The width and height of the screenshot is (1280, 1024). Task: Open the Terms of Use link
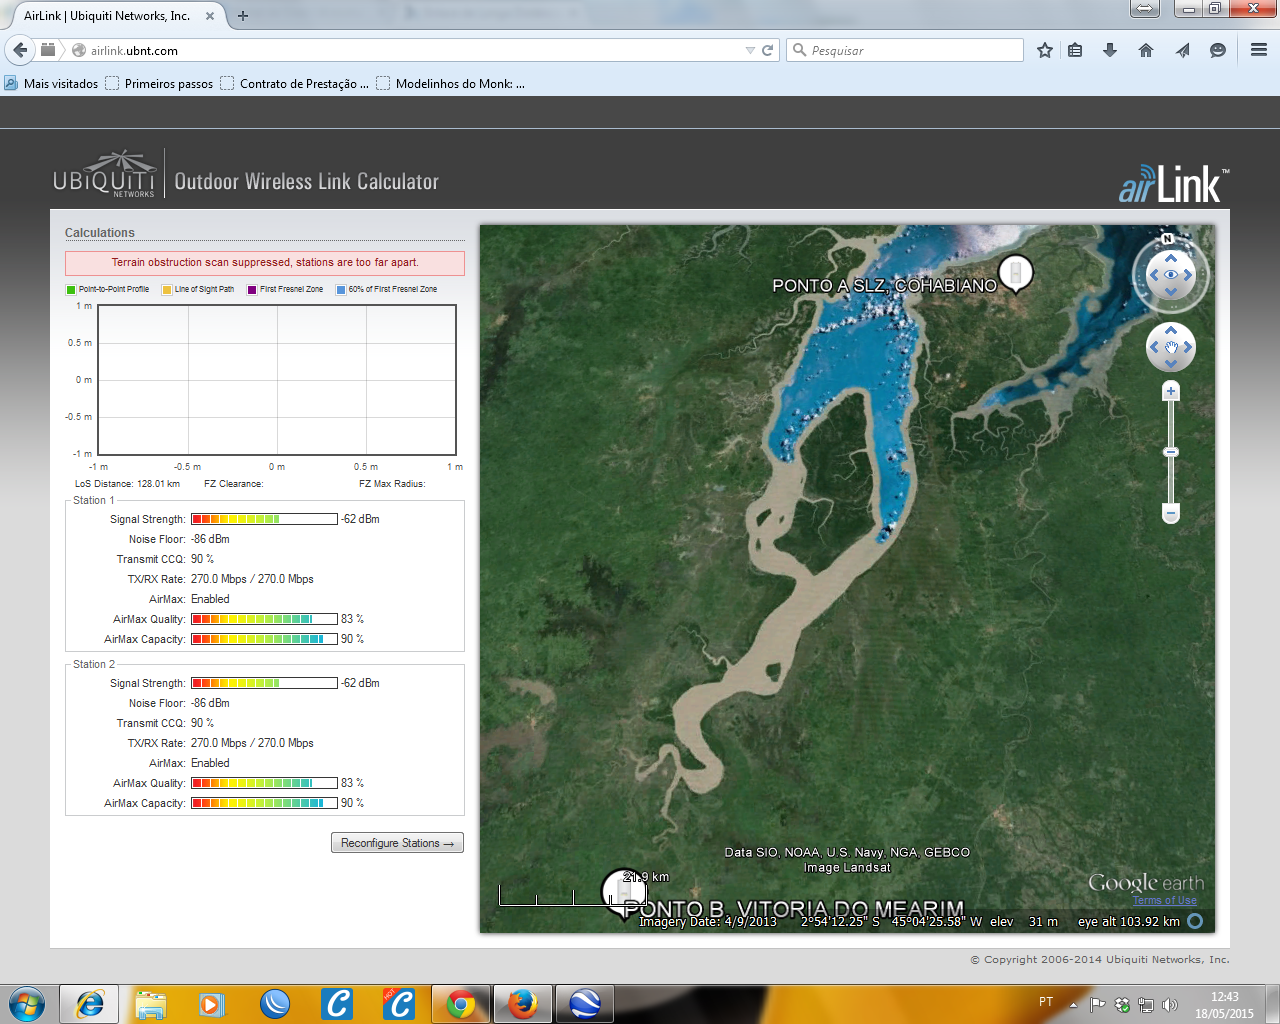coord(1164,900)
